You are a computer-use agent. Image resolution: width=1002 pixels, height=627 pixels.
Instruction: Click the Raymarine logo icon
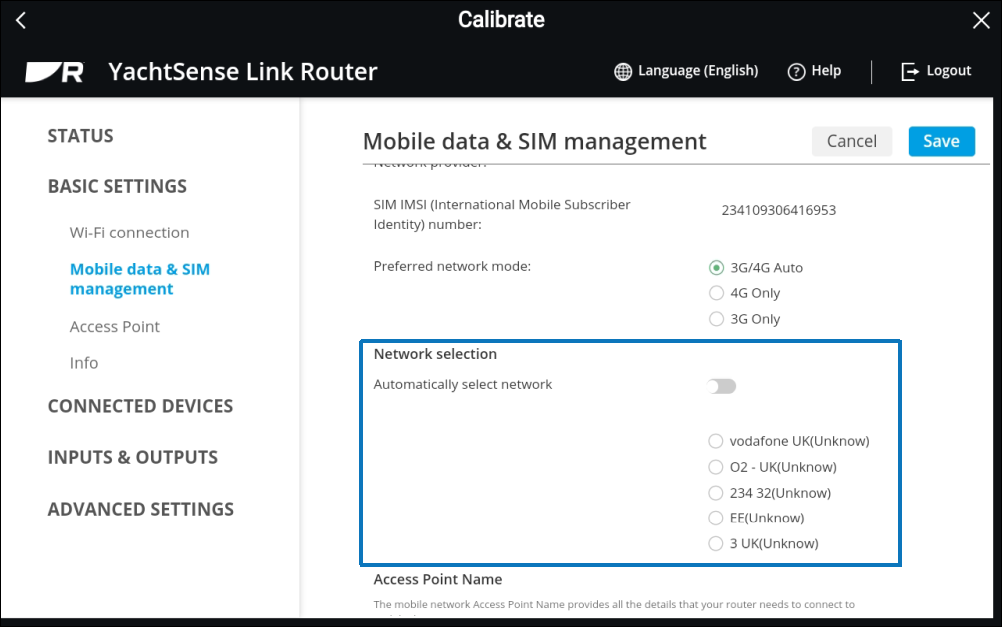click(55, 72)
